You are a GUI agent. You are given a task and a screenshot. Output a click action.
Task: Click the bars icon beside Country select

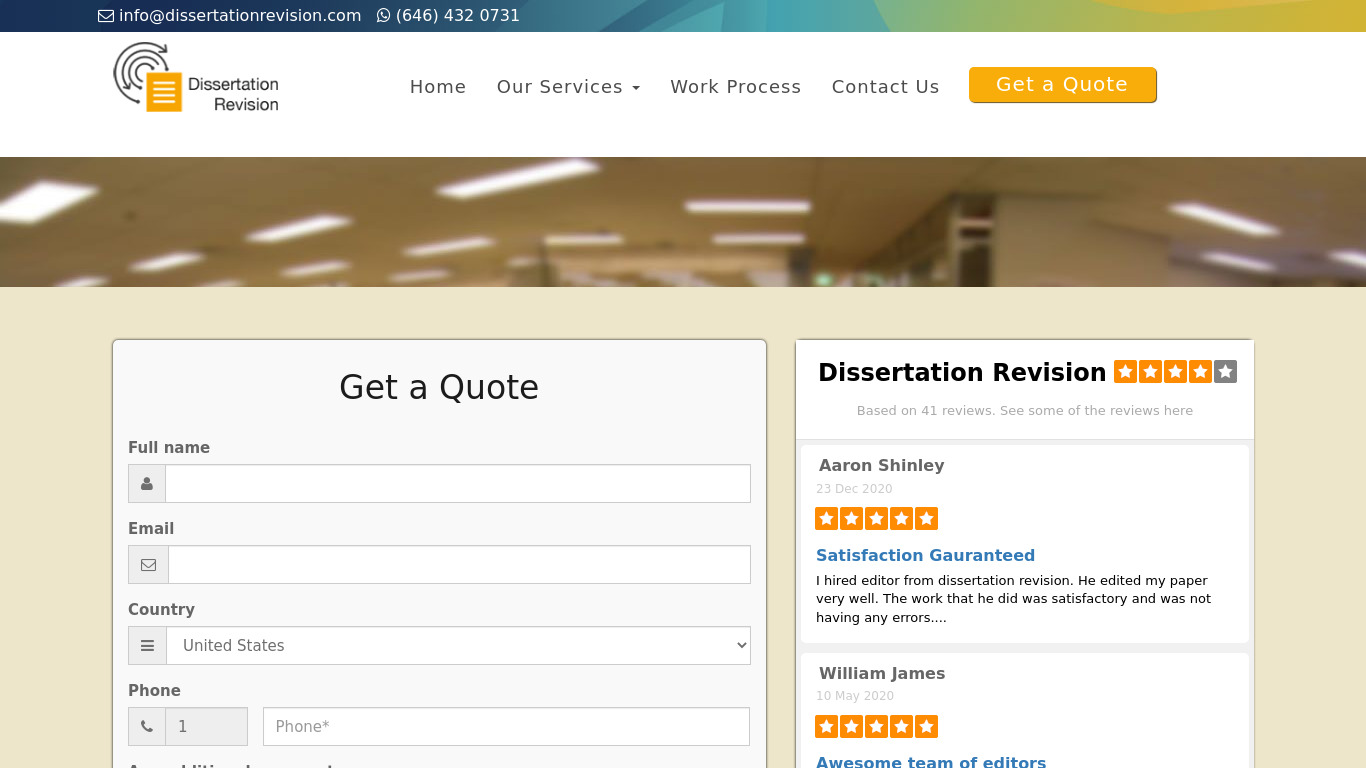pos(147,646)
